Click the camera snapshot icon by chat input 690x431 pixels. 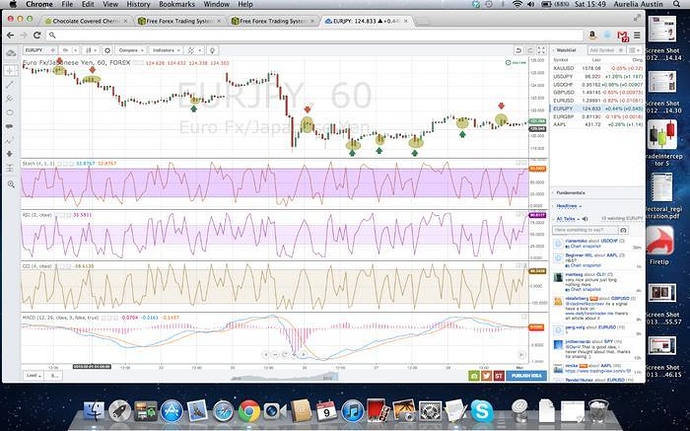tap(623, 230)
